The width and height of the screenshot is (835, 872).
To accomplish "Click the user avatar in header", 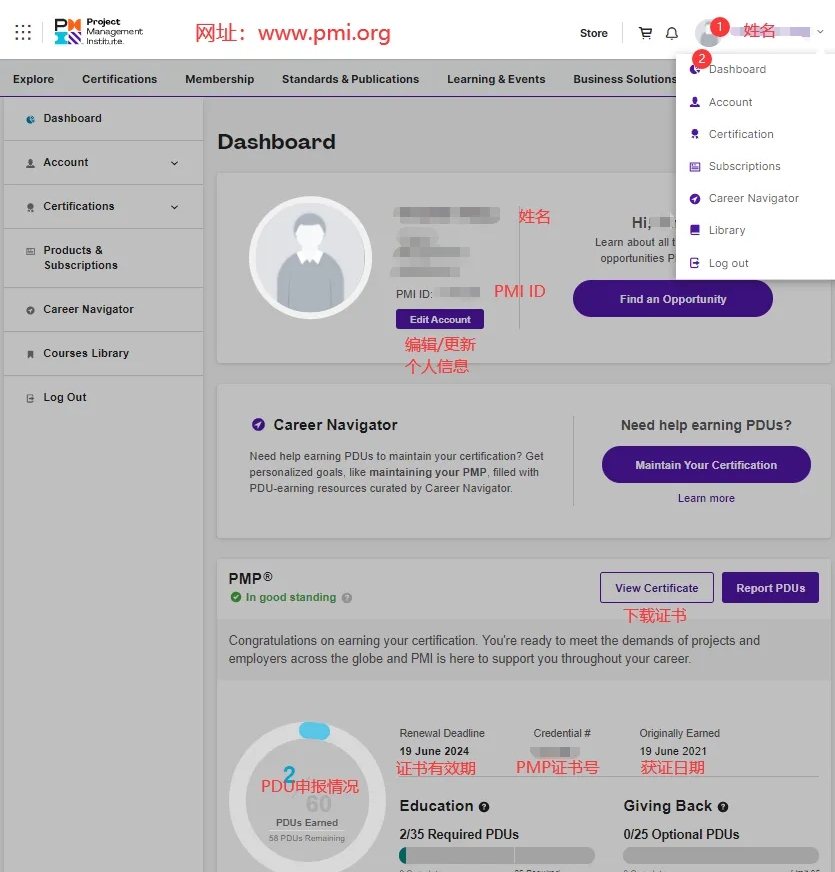I will pos(707,34).
